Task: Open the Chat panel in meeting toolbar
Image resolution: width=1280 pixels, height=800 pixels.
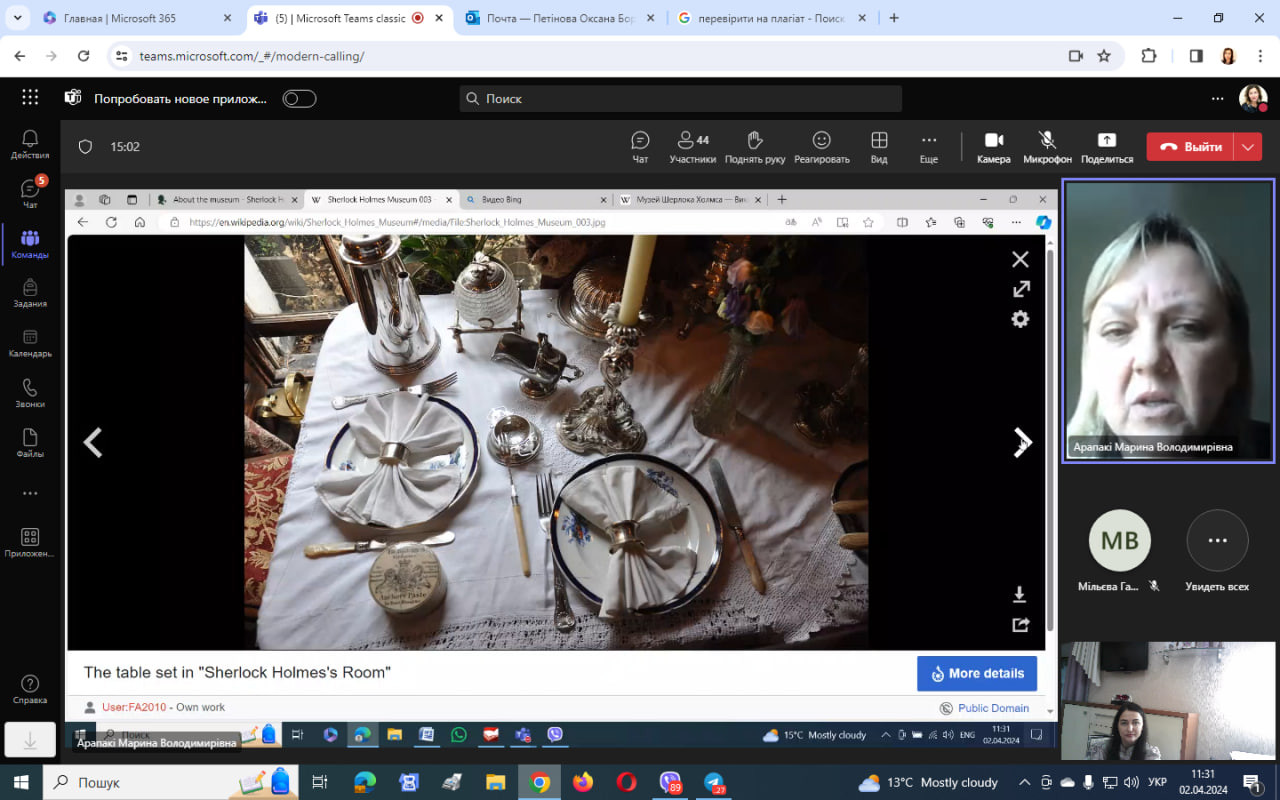Action: point(640,146)
